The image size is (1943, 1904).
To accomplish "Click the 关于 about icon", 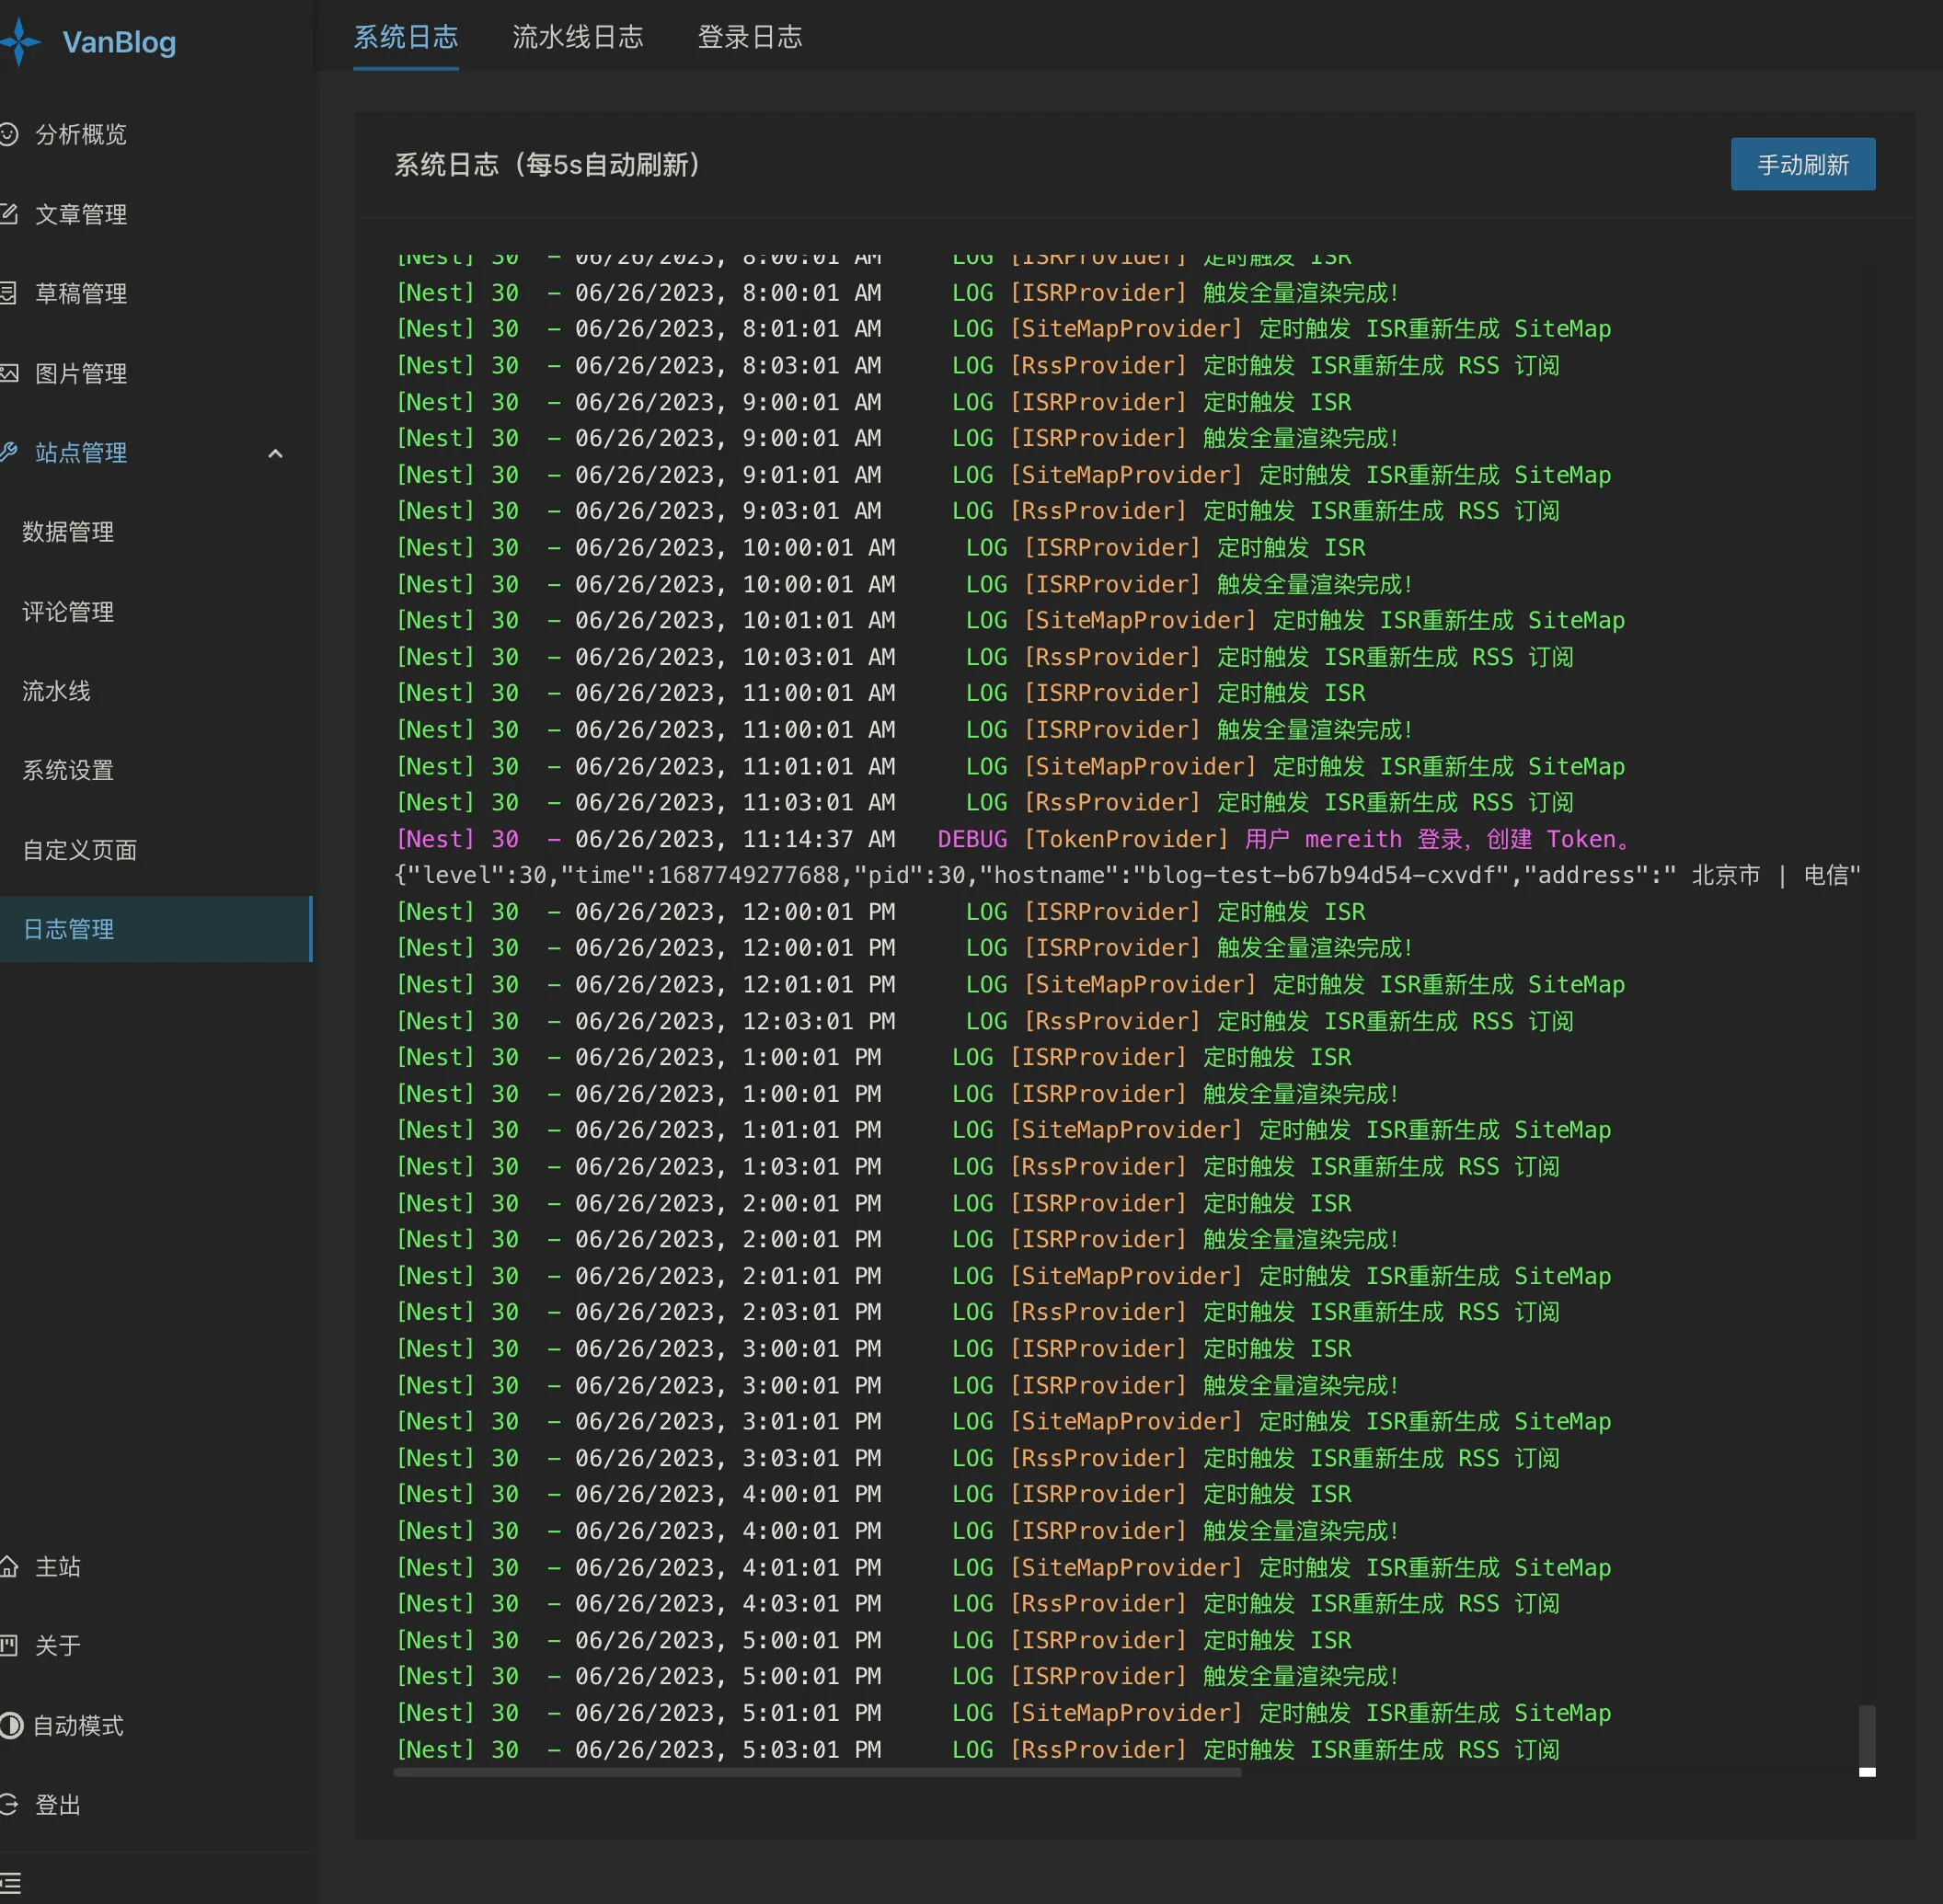I will 10,1645.
